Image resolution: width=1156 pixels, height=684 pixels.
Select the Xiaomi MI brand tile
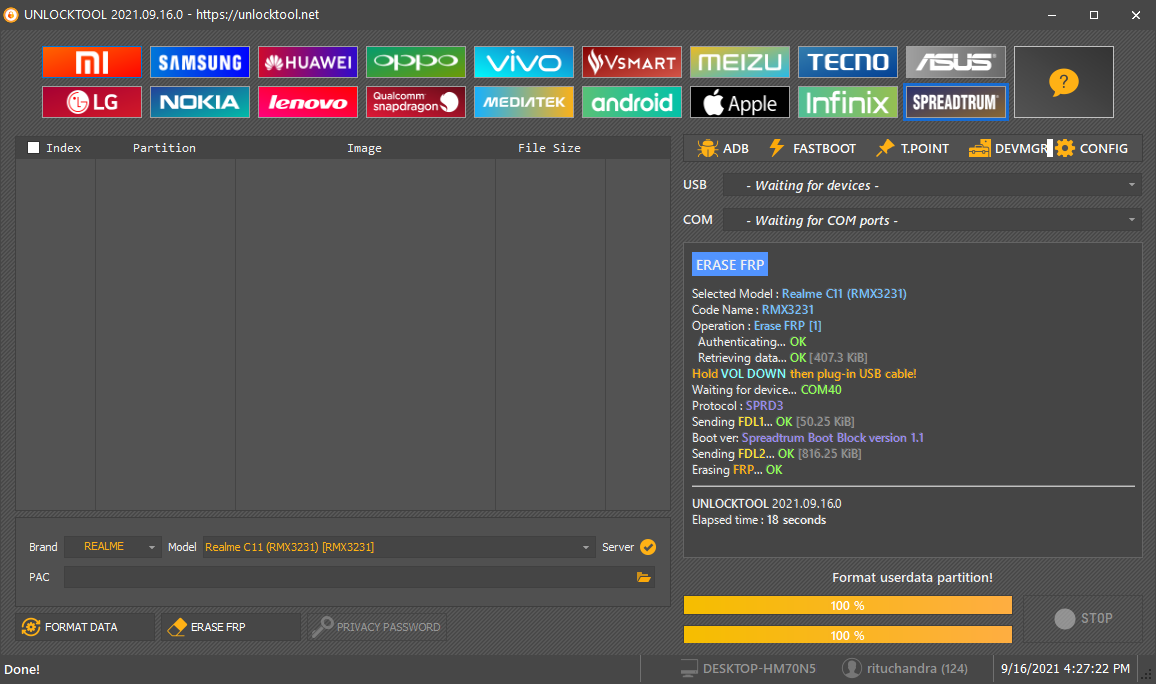(x=91, y=62)
